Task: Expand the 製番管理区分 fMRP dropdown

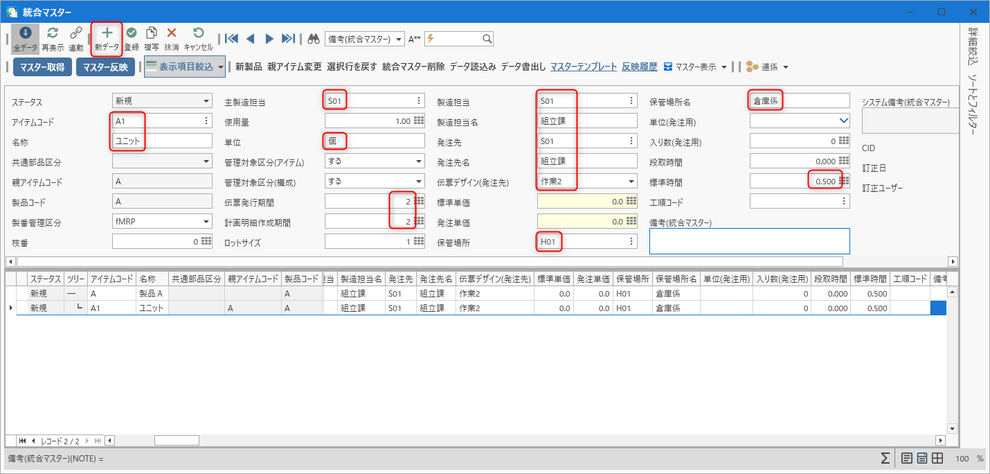Action: pos(162,222)
